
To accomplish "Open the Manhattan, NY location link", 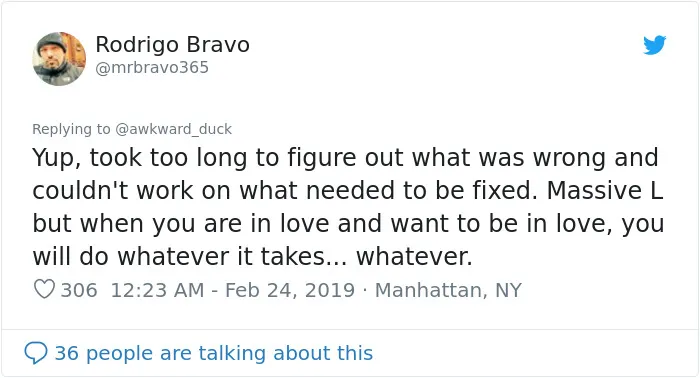I will tap(448, 290).
